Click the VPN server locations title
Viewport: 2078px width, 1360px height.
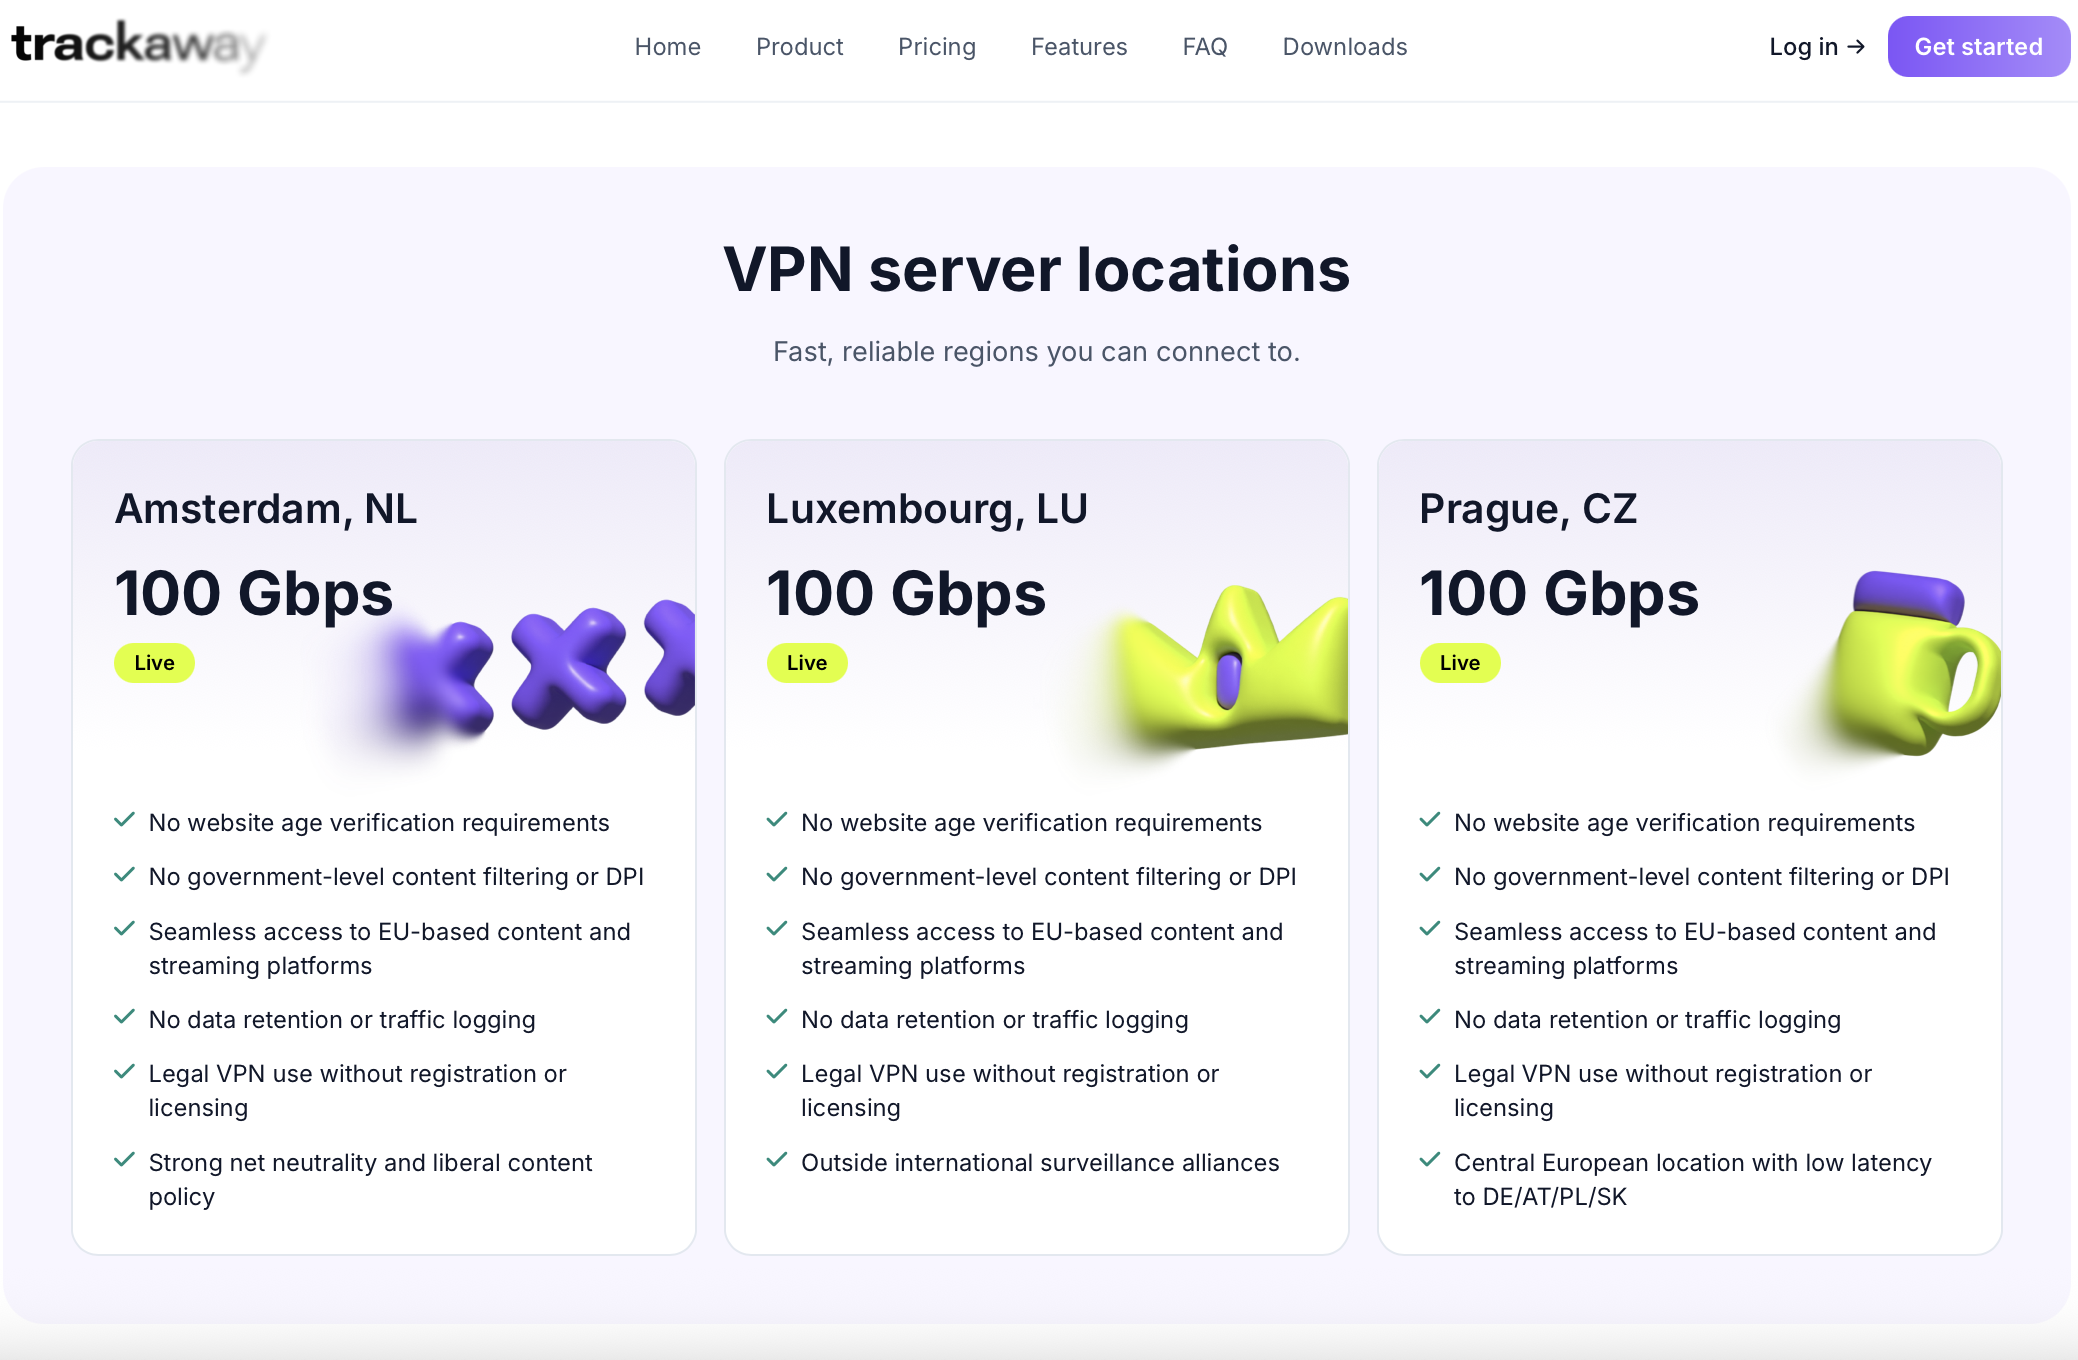[x=1037, y=270]
